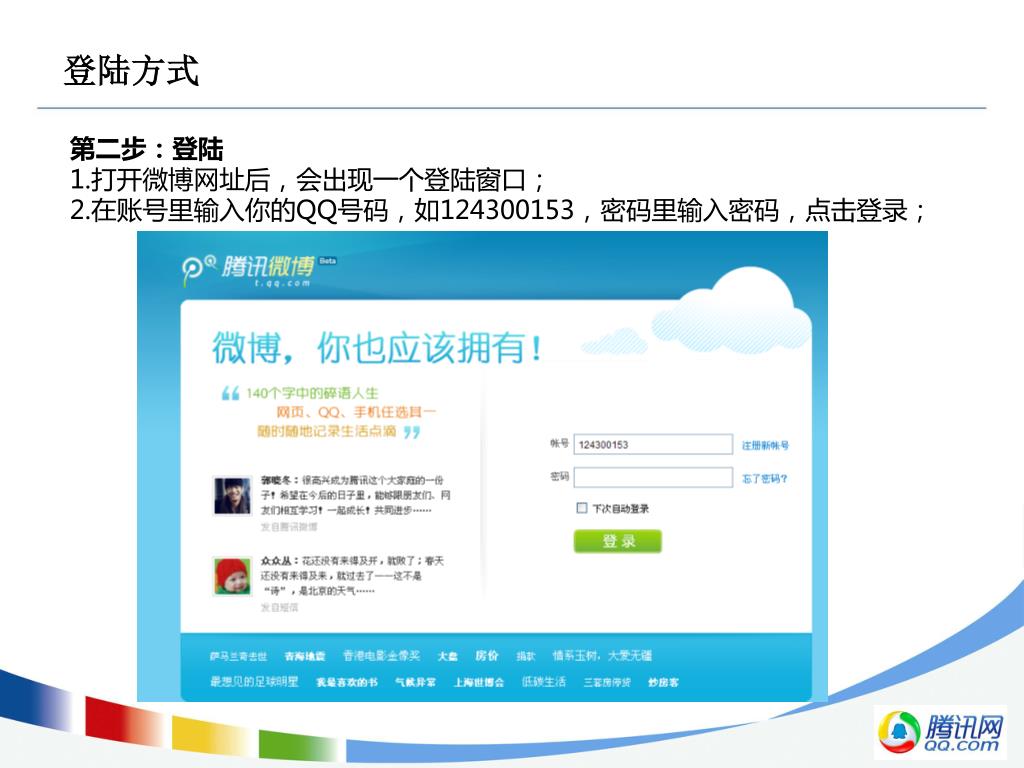Click the t.qq.com address under the logo

282,283
